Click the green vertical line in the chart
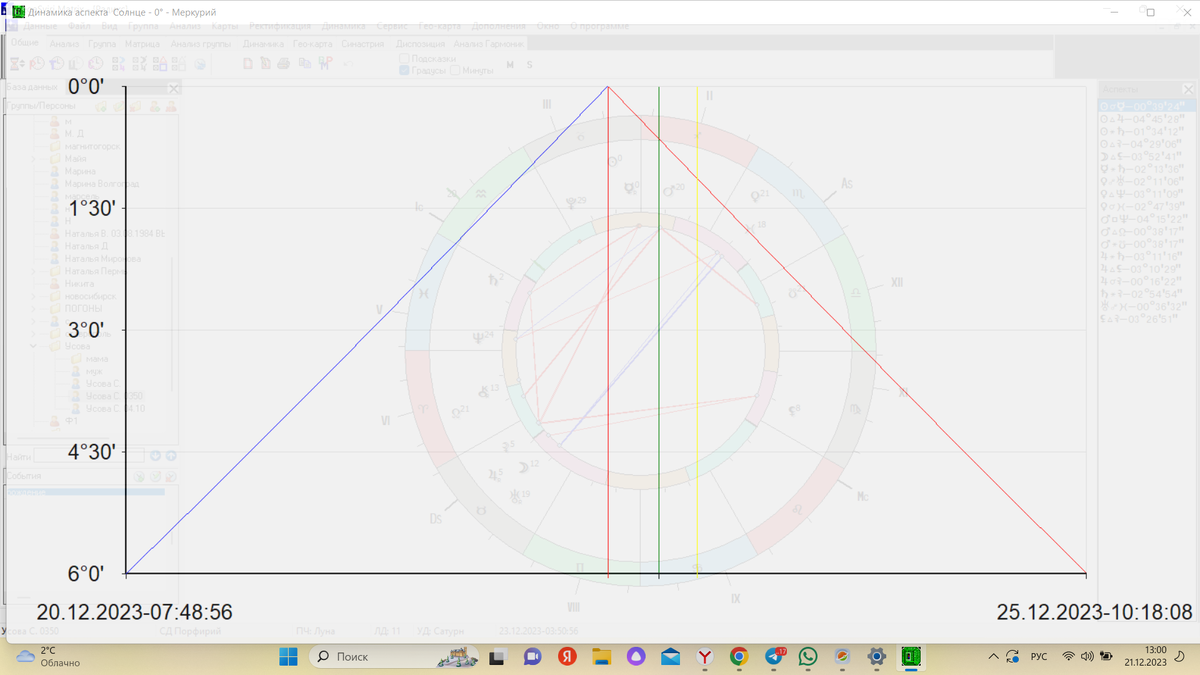Viewport: 1200px width, 675px height. point(659,330)
